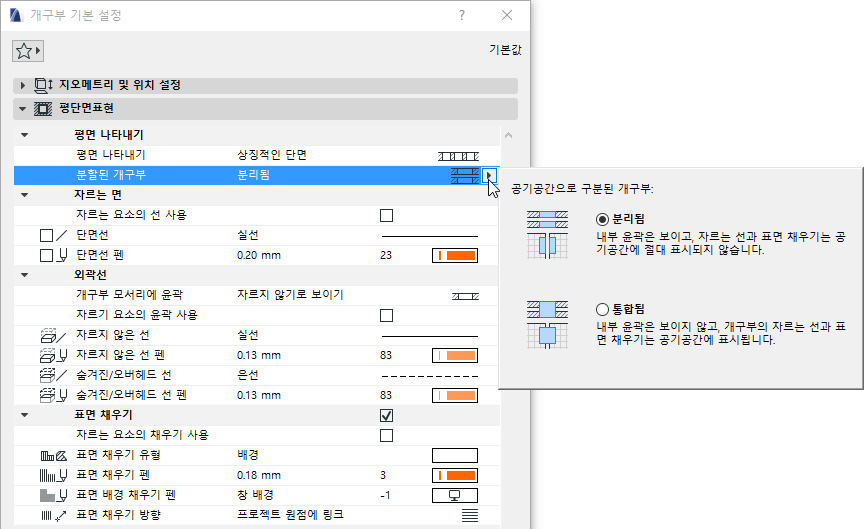Click the 숨겨진/오버헤드 선 펜 icon
This screenshot has width=864, height=529.
point(53,395)
